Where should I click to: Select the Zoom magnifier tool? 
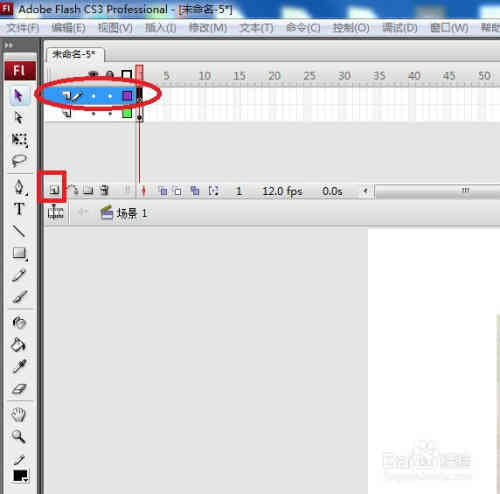[18, 436]
